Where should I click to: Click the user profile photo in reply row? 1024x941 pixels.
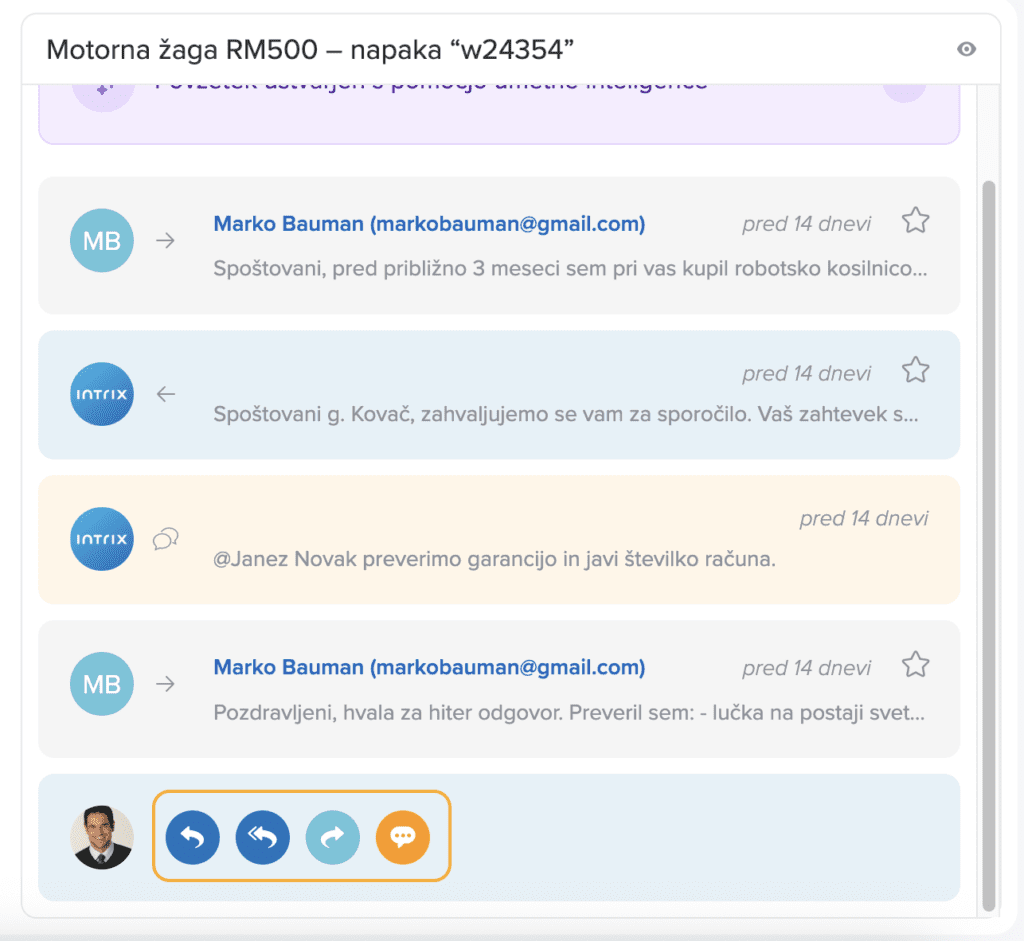point(101,837)
